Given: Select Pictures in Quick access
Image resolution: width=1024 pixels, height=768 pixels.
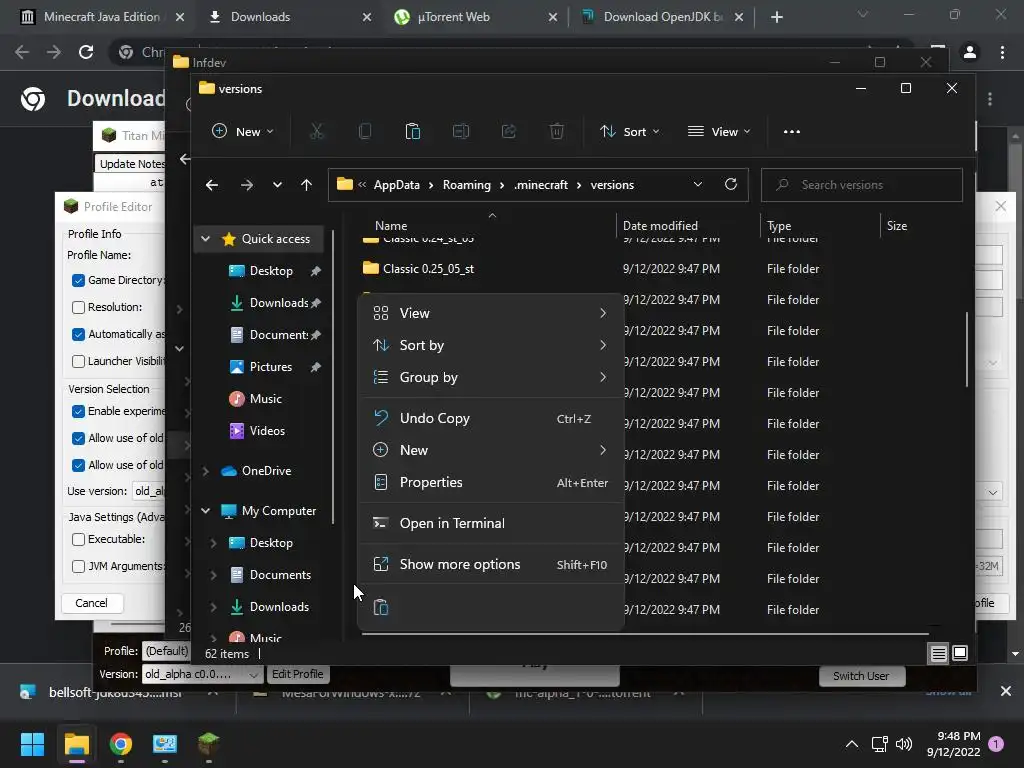Looking at the screenshot, I should coord(271,367).
